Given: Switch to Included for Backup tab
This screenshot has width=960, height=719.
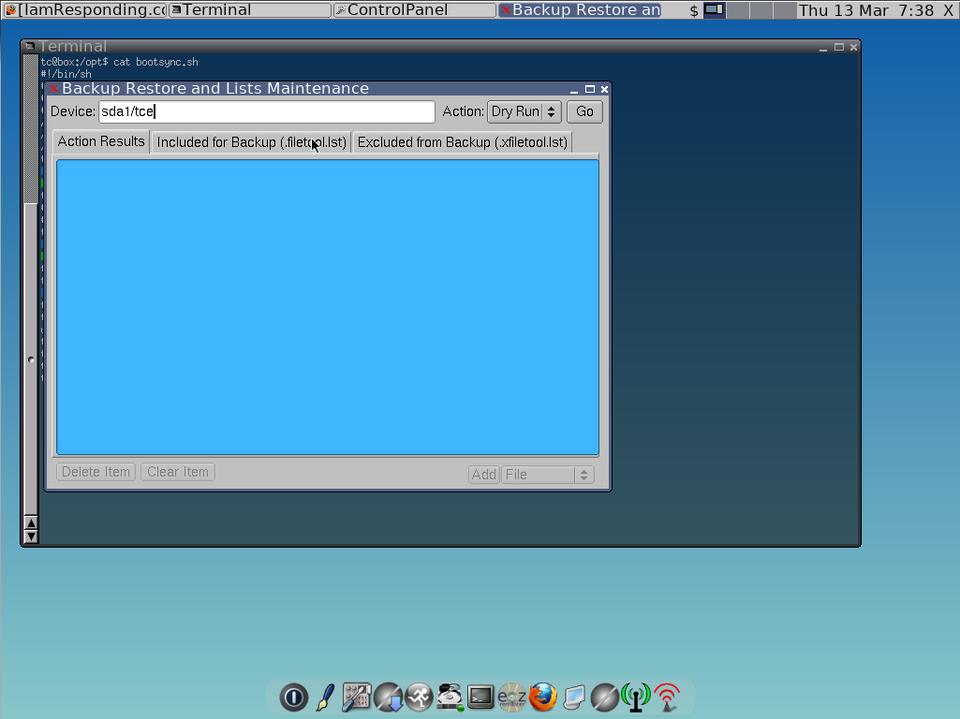Looking at the screenshot, I should pyautogui.click(x=251, y=142).
